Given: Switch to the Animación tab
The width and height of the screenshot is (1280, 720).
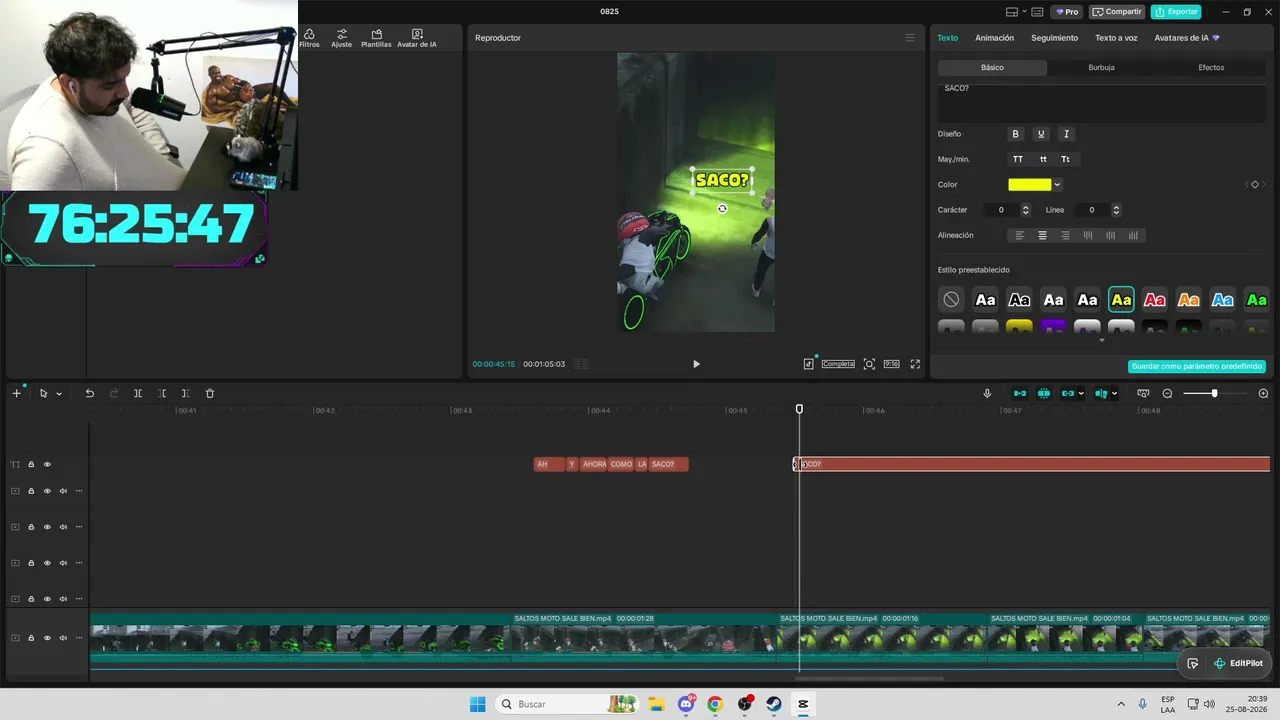Looking at the screenshot, I should pos(994,38).
